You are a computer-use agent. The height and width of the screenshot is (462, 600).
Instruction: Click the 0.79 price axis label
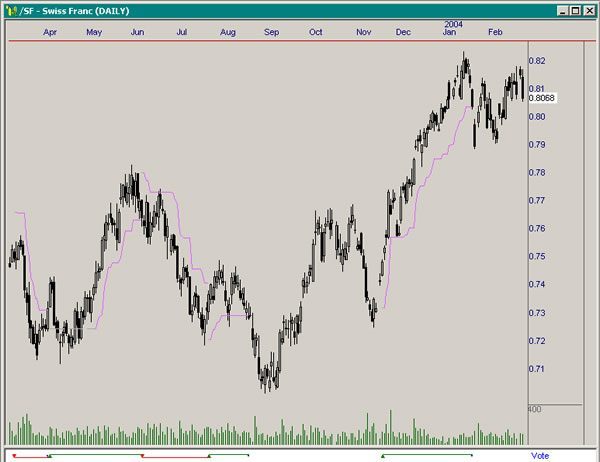tap(537, 145)
